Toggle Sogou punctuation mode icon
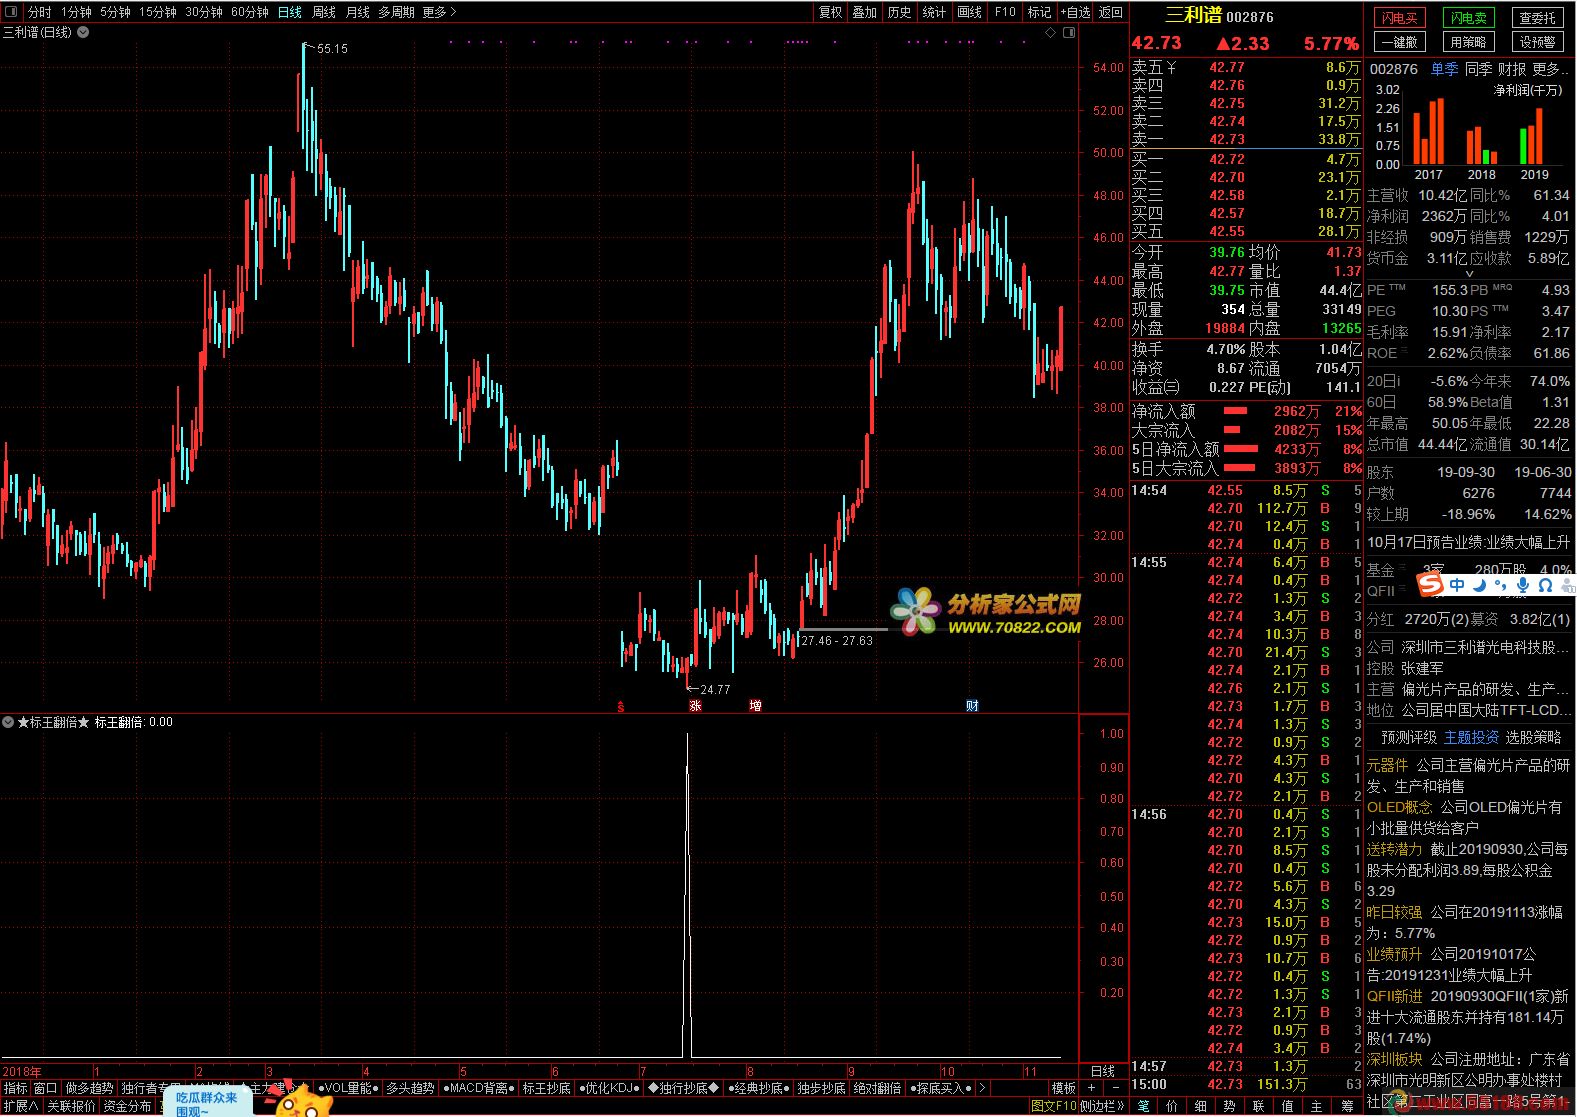This screenshot has height=1117, width=1577. click(x=1500, y=585)
